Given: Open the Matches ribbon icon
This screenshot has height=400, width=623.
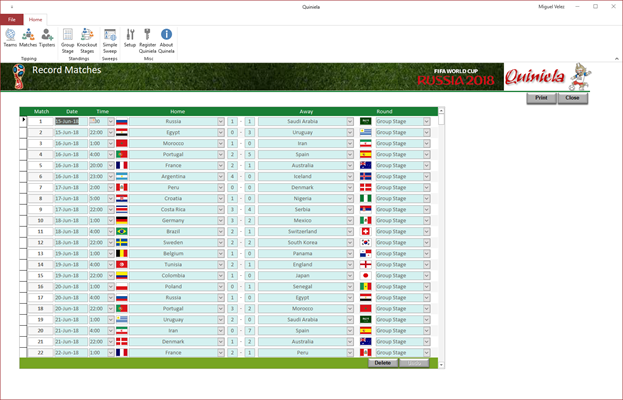Looking at the screenshot, I should tap(28, 38).
